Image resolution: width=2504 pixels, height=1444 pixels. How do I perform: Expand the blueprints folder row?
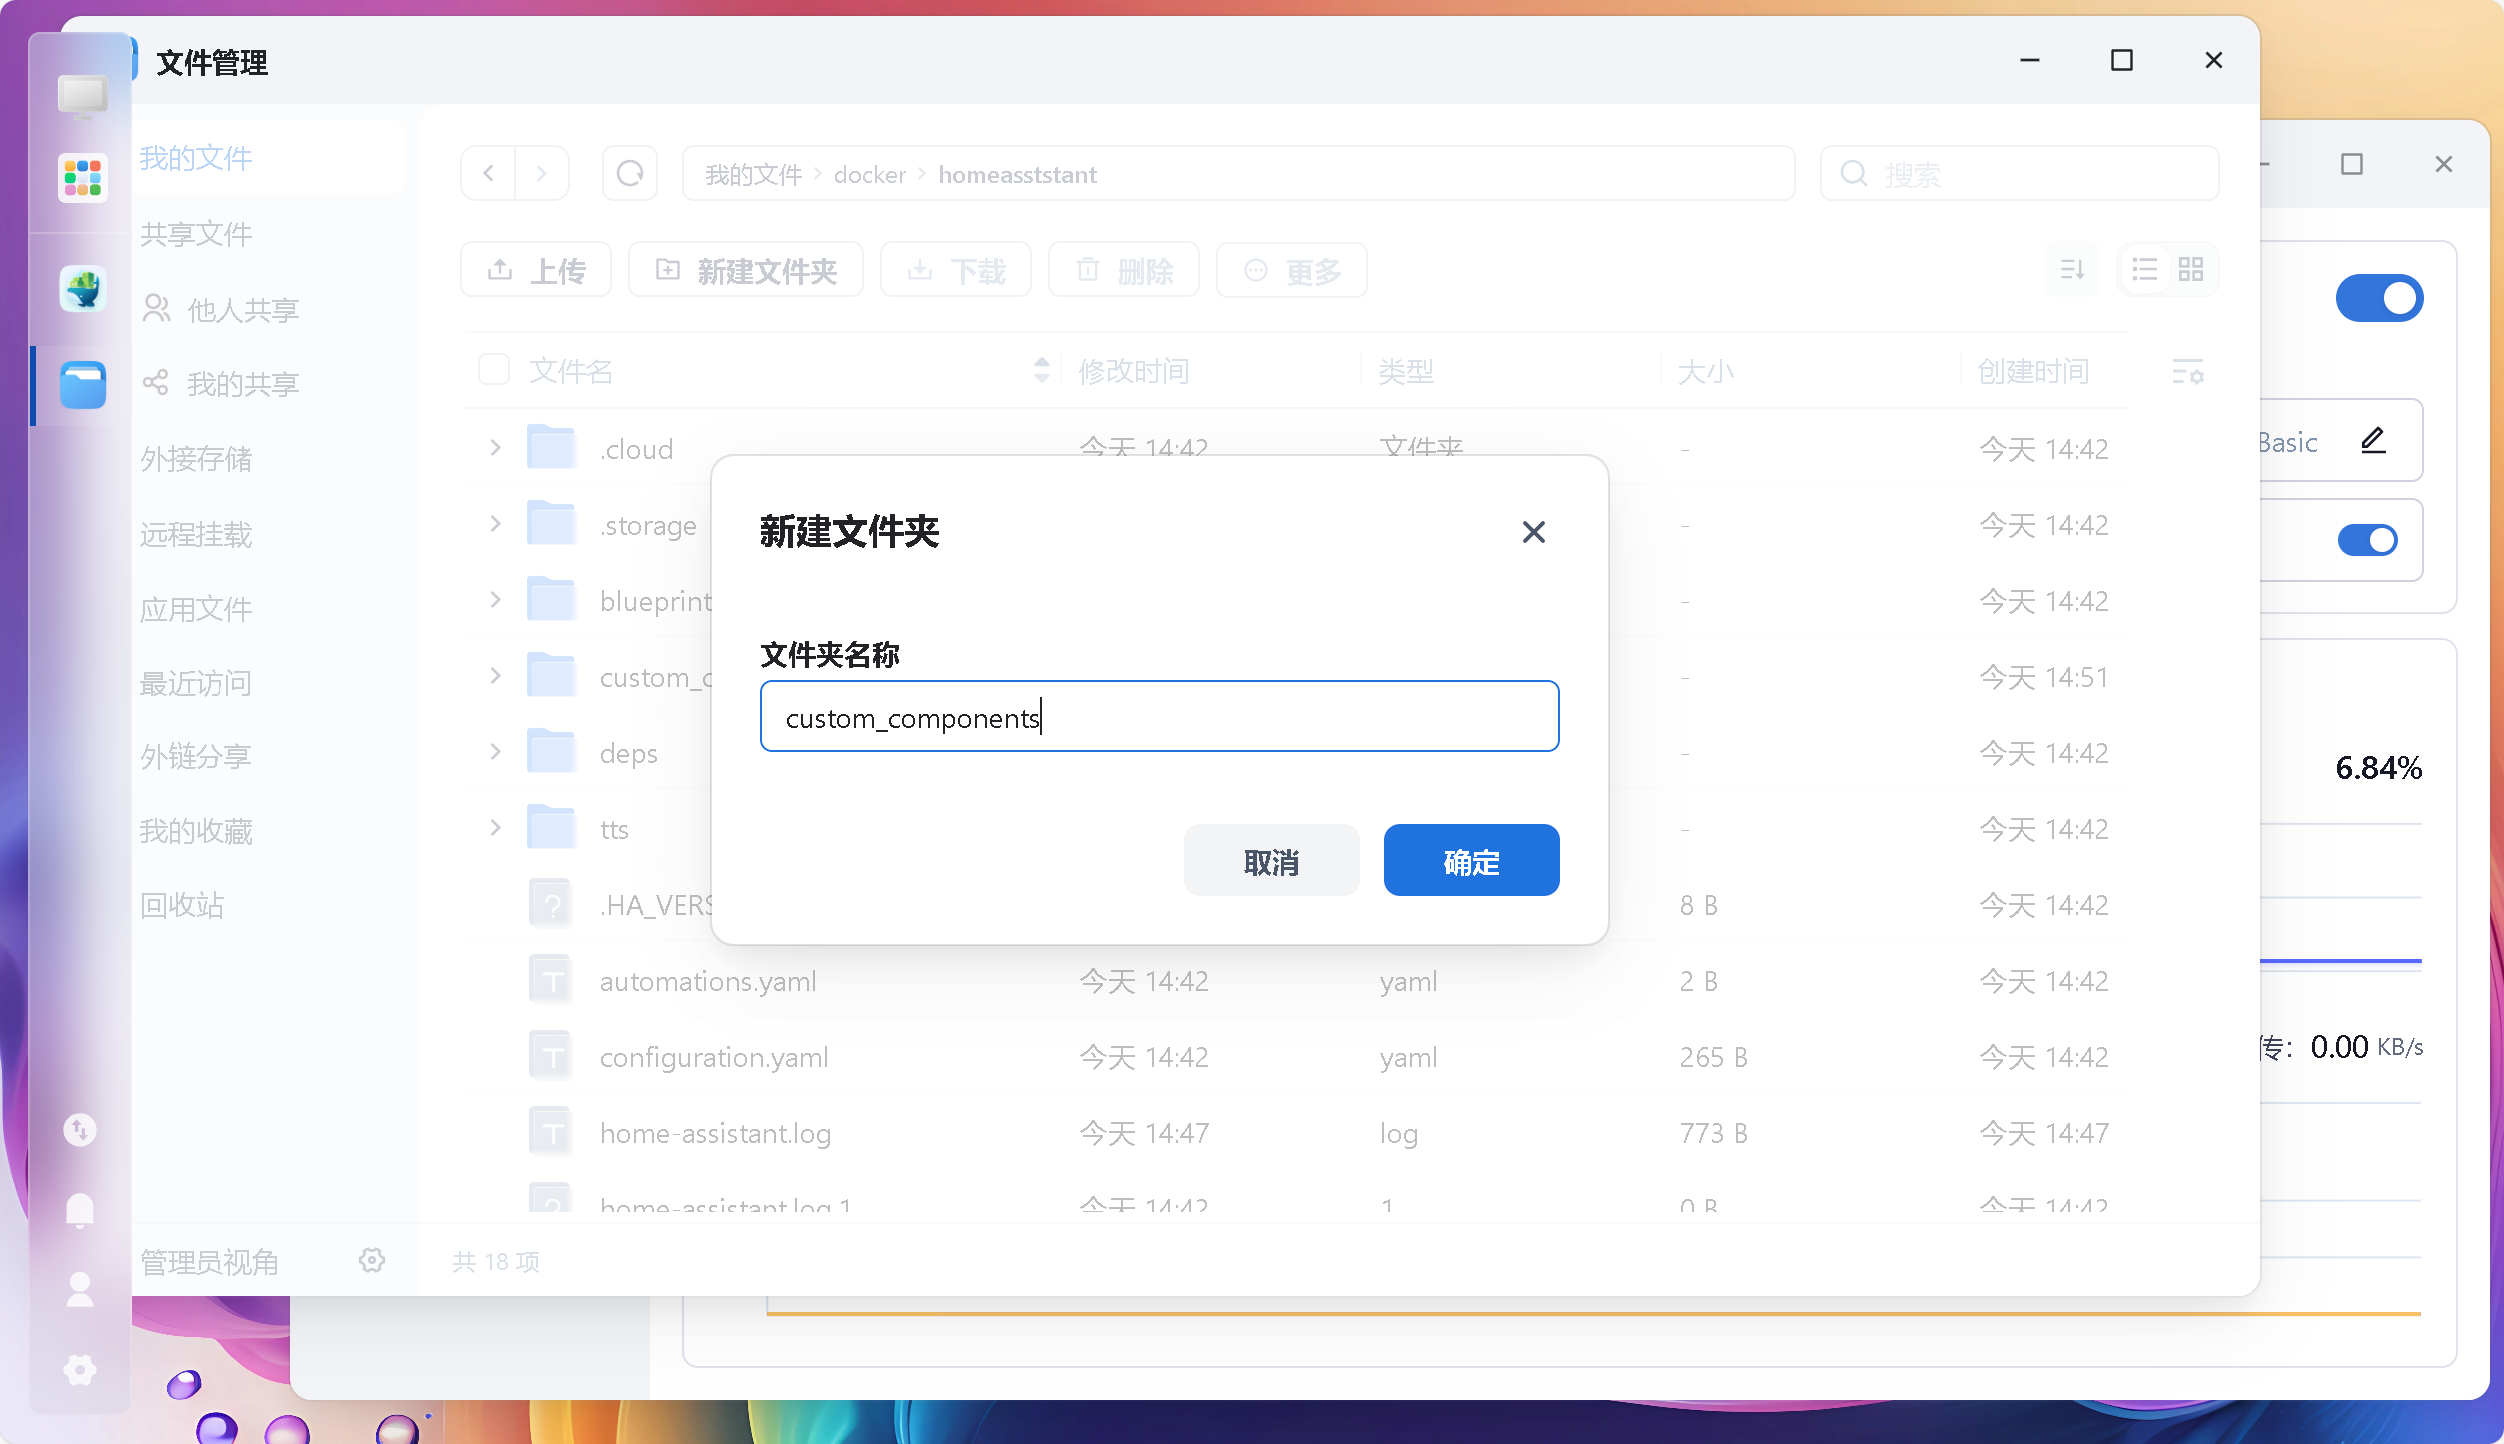tap(495, 600)
